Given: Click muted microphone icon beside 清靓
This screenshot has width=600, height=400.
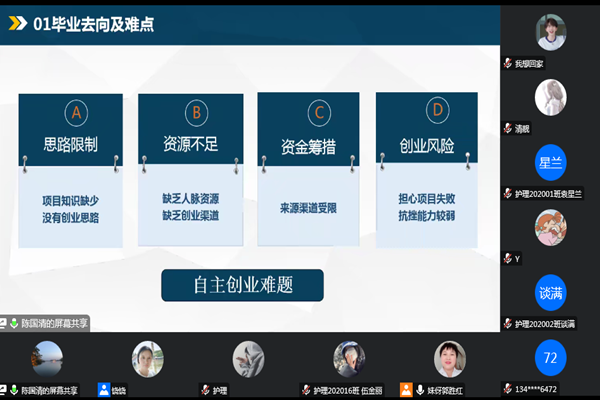Looking at the screenshot, I should (508, 128).
